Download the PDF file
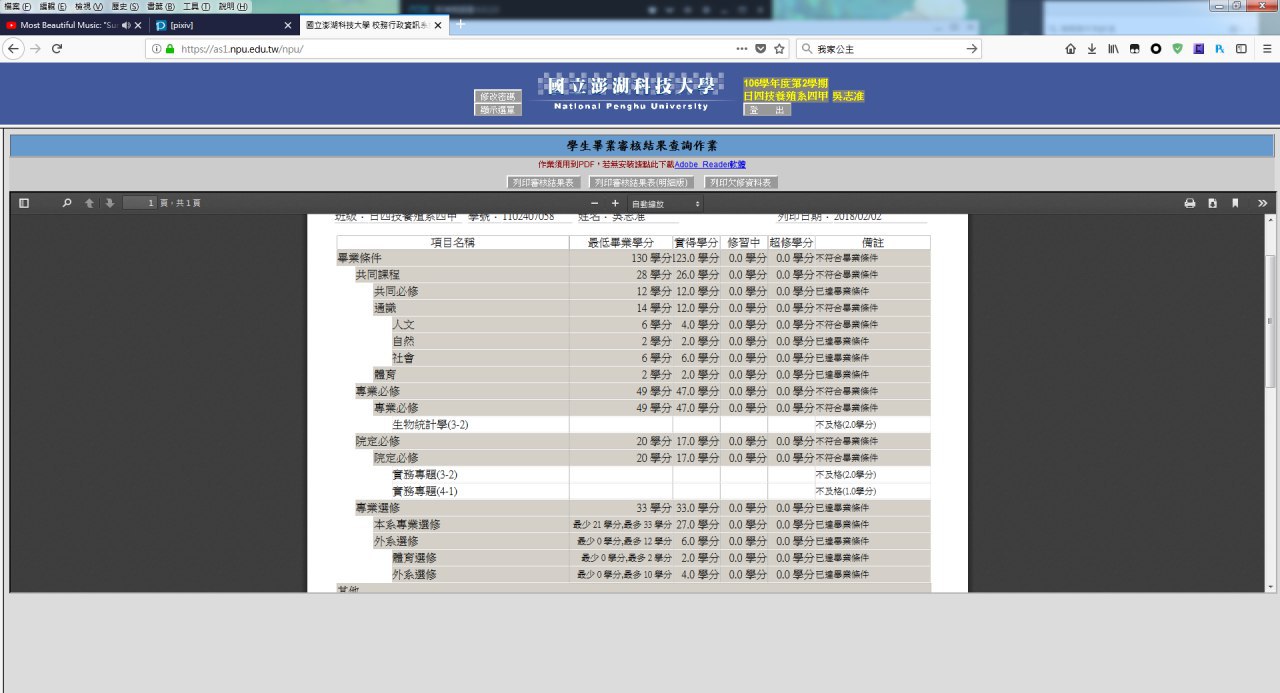 1212,203
